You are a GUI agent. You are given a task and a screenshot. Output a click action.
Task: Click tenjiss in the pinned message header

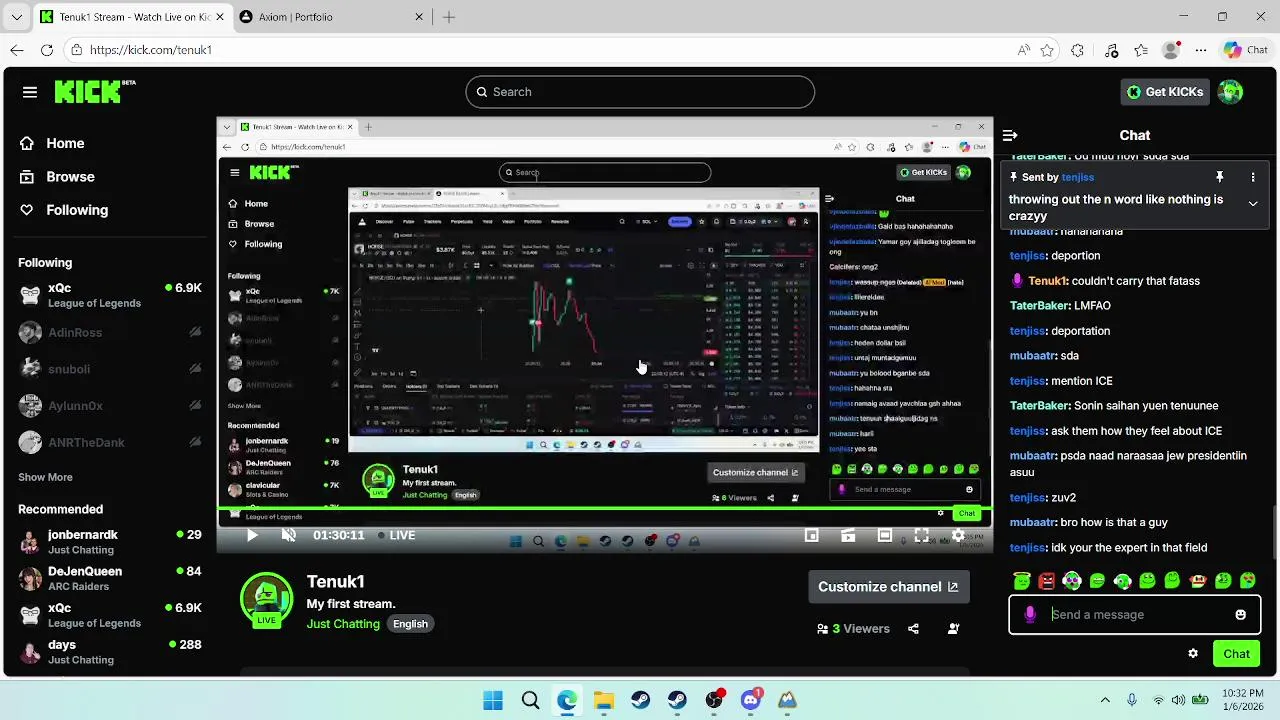click(1077, 177)
